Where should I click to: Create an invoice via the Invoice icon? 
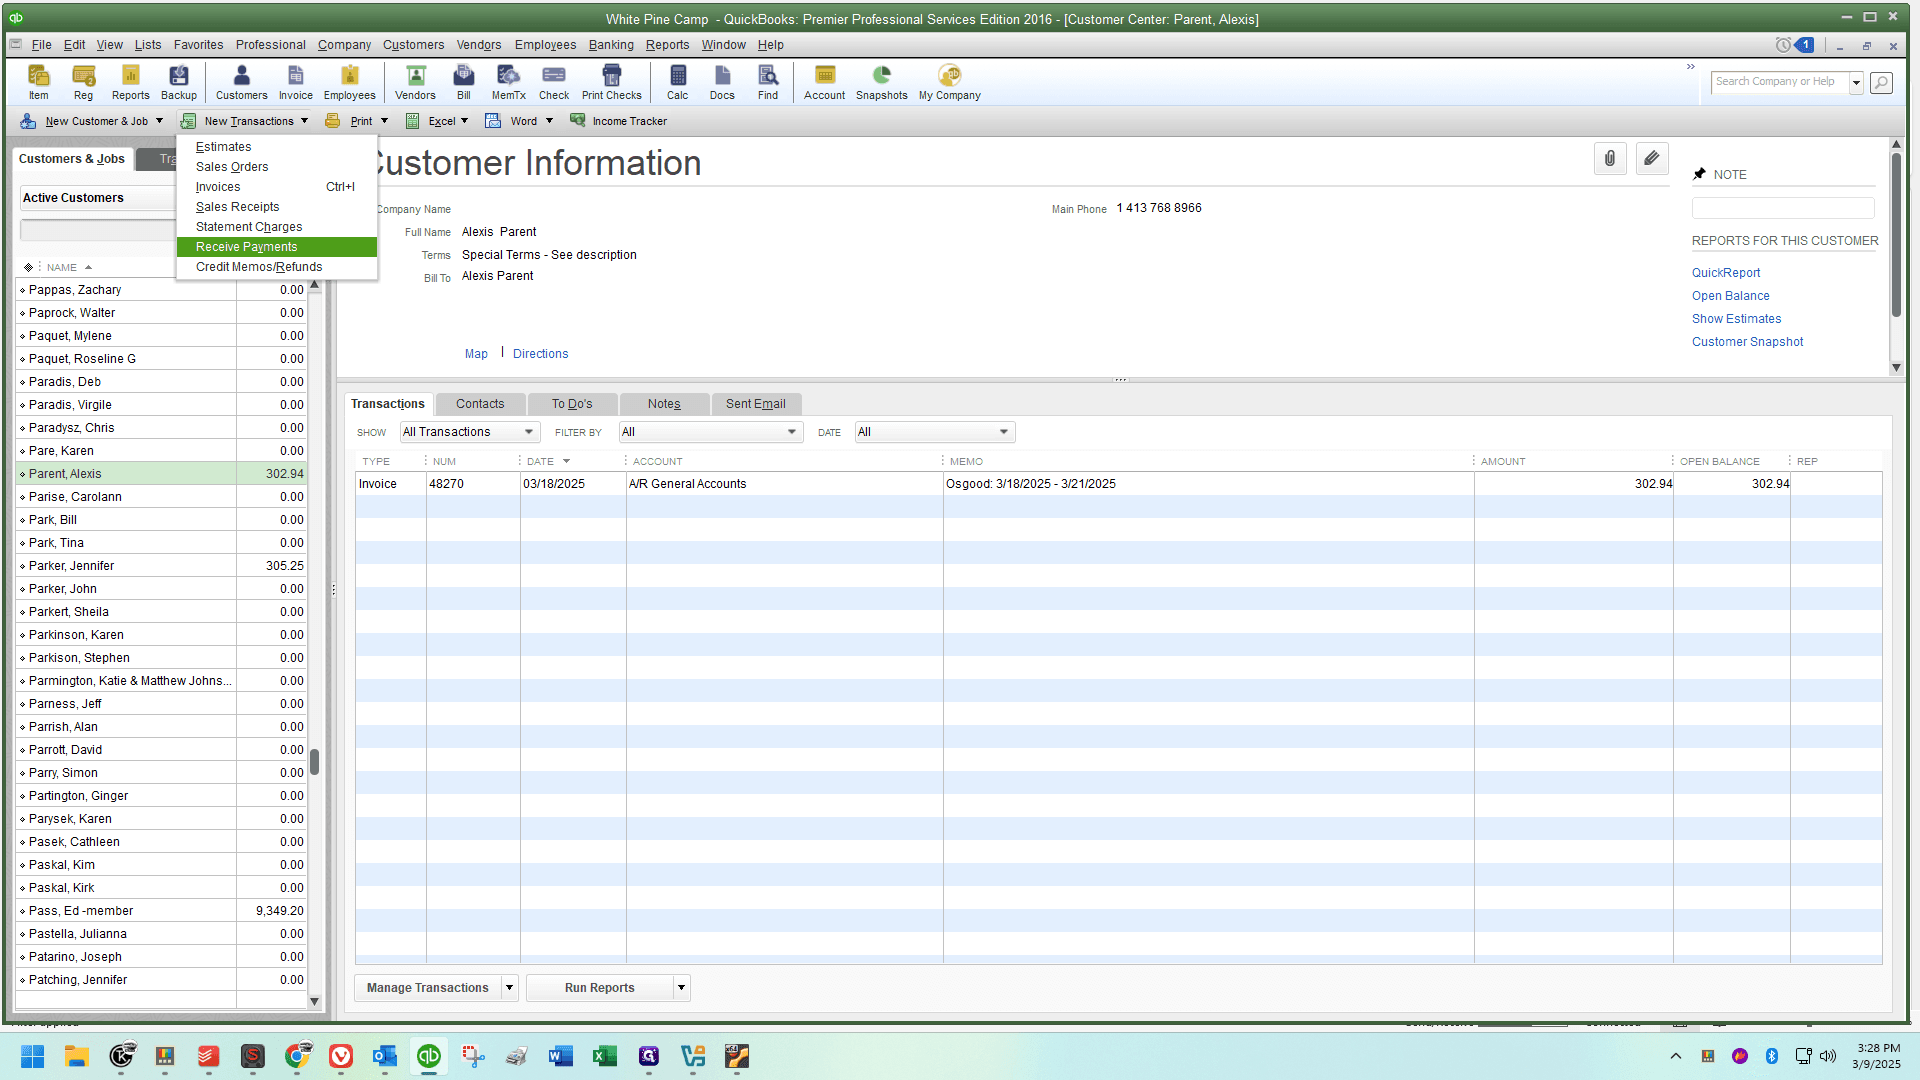pos(296,82)
